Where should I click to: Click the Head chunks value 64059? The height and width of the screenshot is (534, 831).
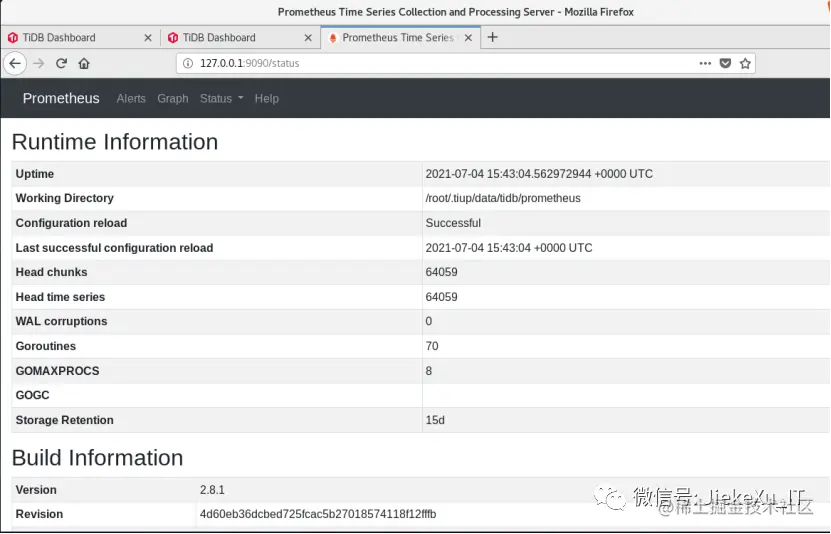441,272
